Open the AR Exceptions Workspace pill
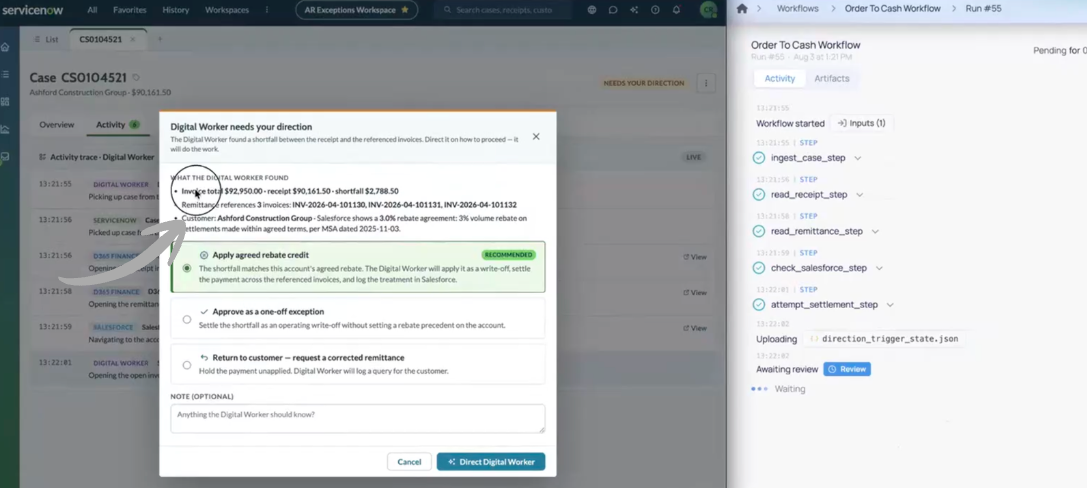The image size is (1087, 488). 356,10
